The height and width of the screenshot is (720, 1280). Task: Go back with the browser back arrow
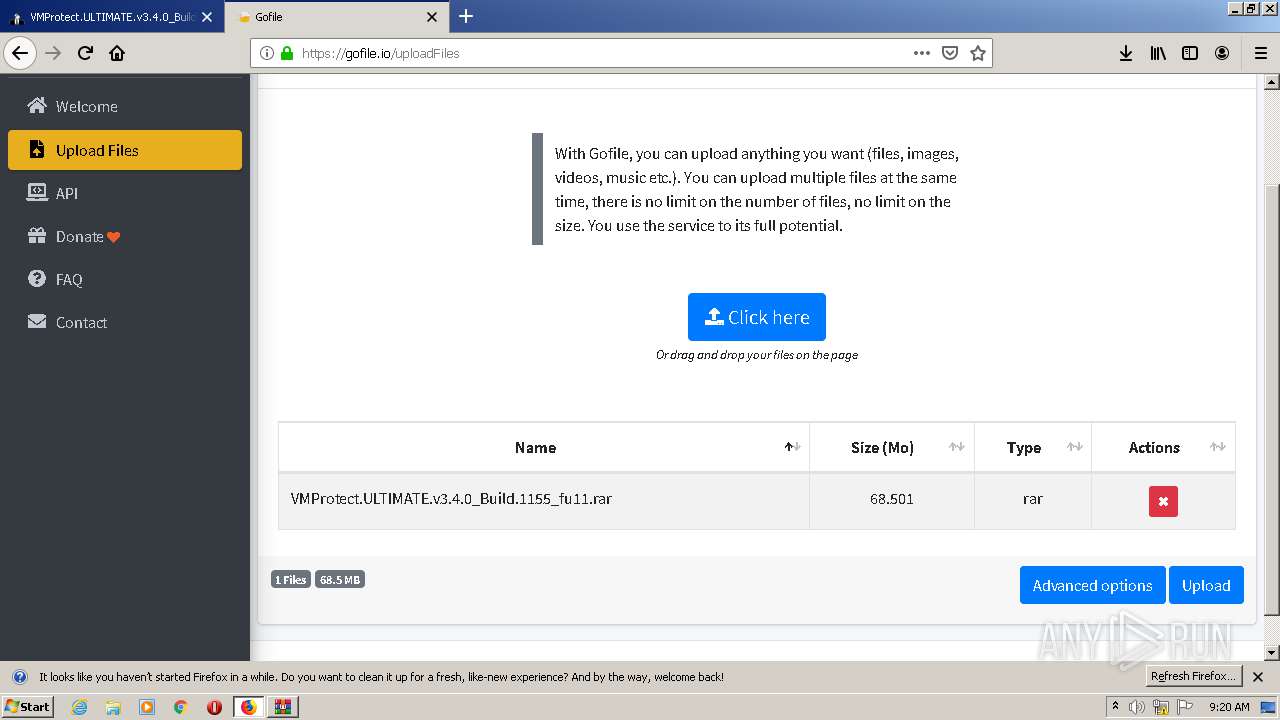[x=20, y=53]
